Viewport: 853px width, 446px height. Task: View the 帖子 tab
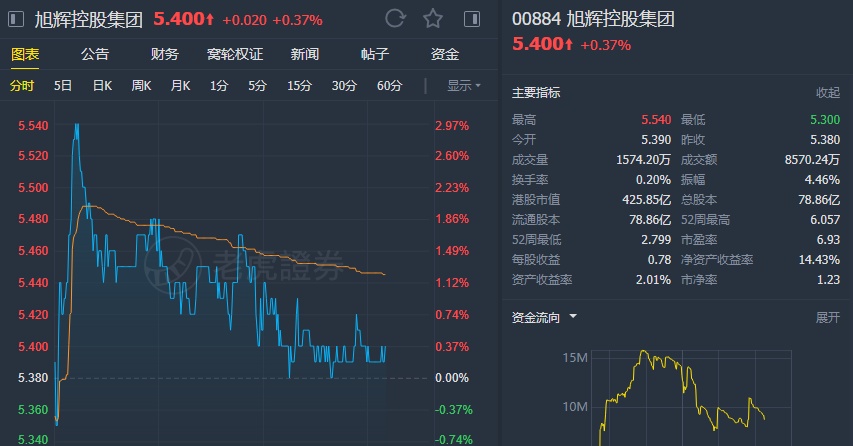coord(375,54)
